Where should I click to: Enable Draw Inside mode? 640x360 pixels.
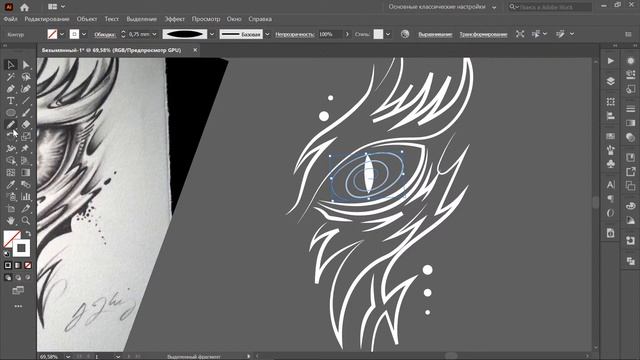[x=28, y=278]
